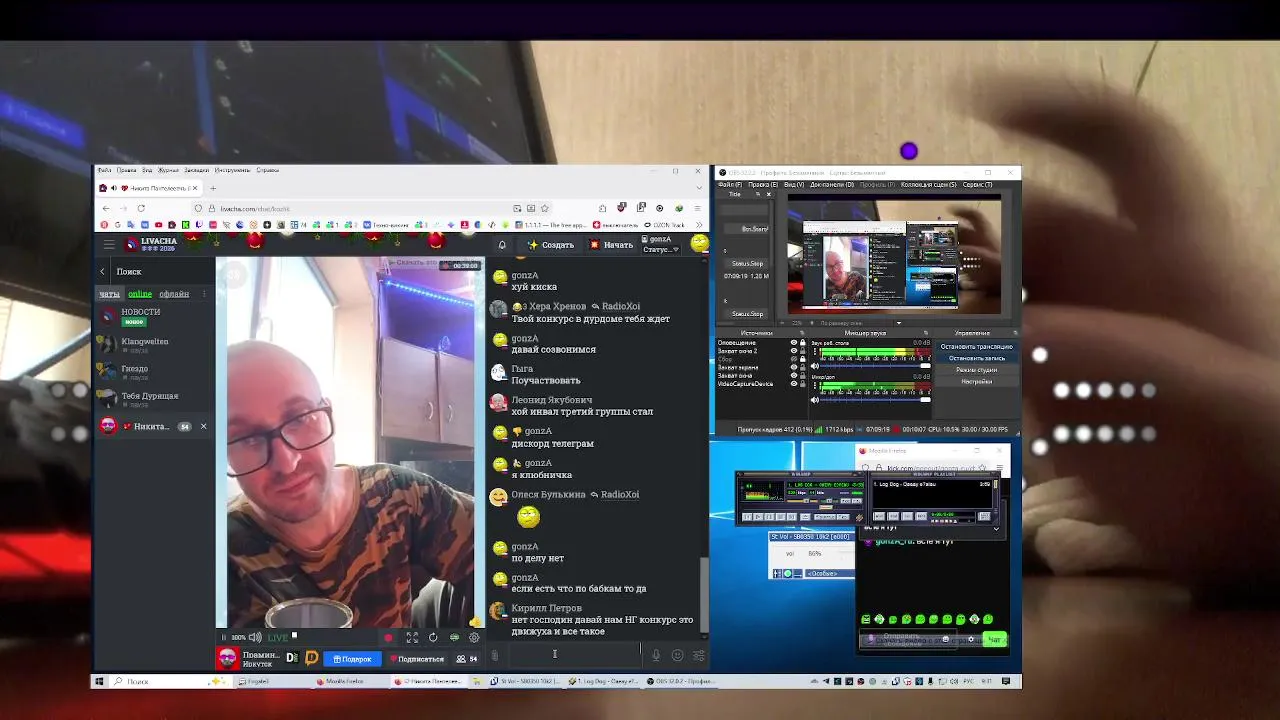1280x720 pixels.
Task: Open Mic/Aux channel three-dot menu in OBS
Action: pyautogui.click(x=815, y=386)
